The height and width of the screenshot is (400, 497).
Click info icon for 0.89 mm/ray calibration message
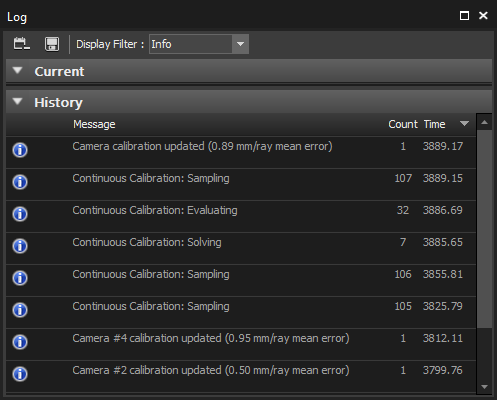[x=20, y=150]
